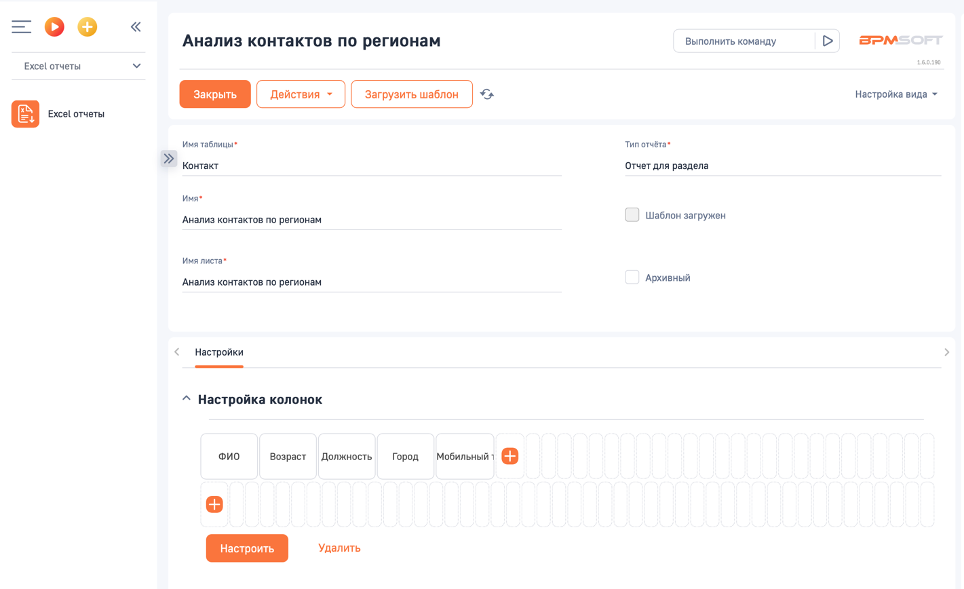Toggle the Архивный checkbox

632,277
